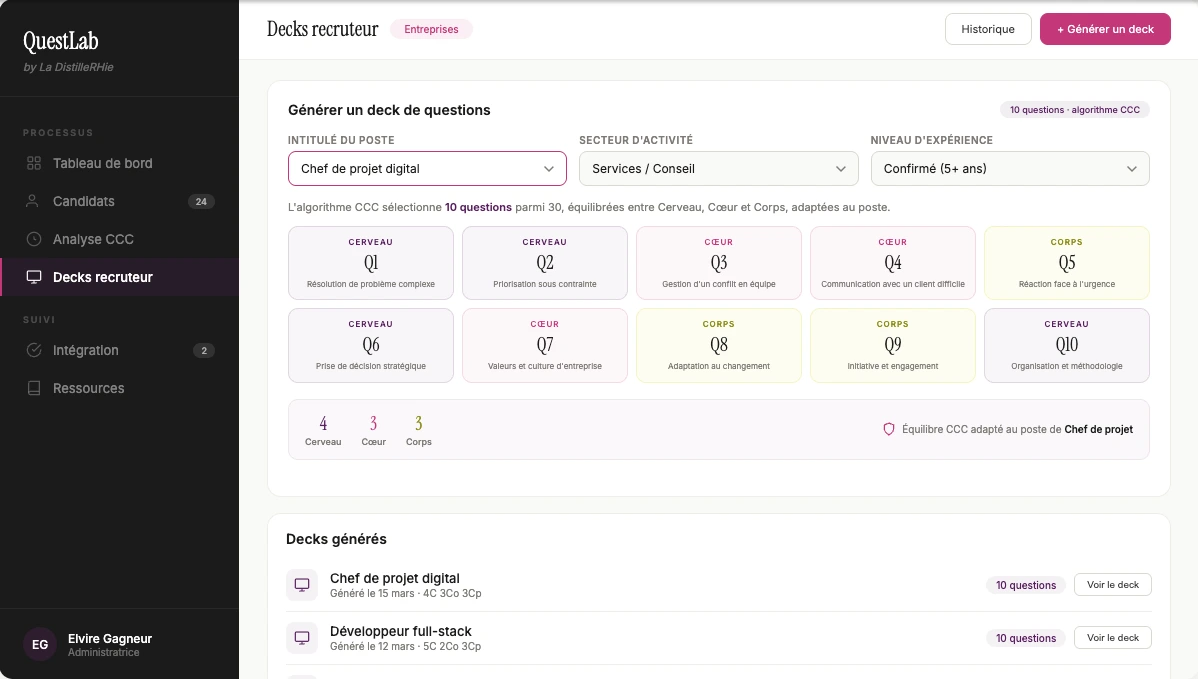Click the Decks recruteur monitor icon

pos(35,277)
